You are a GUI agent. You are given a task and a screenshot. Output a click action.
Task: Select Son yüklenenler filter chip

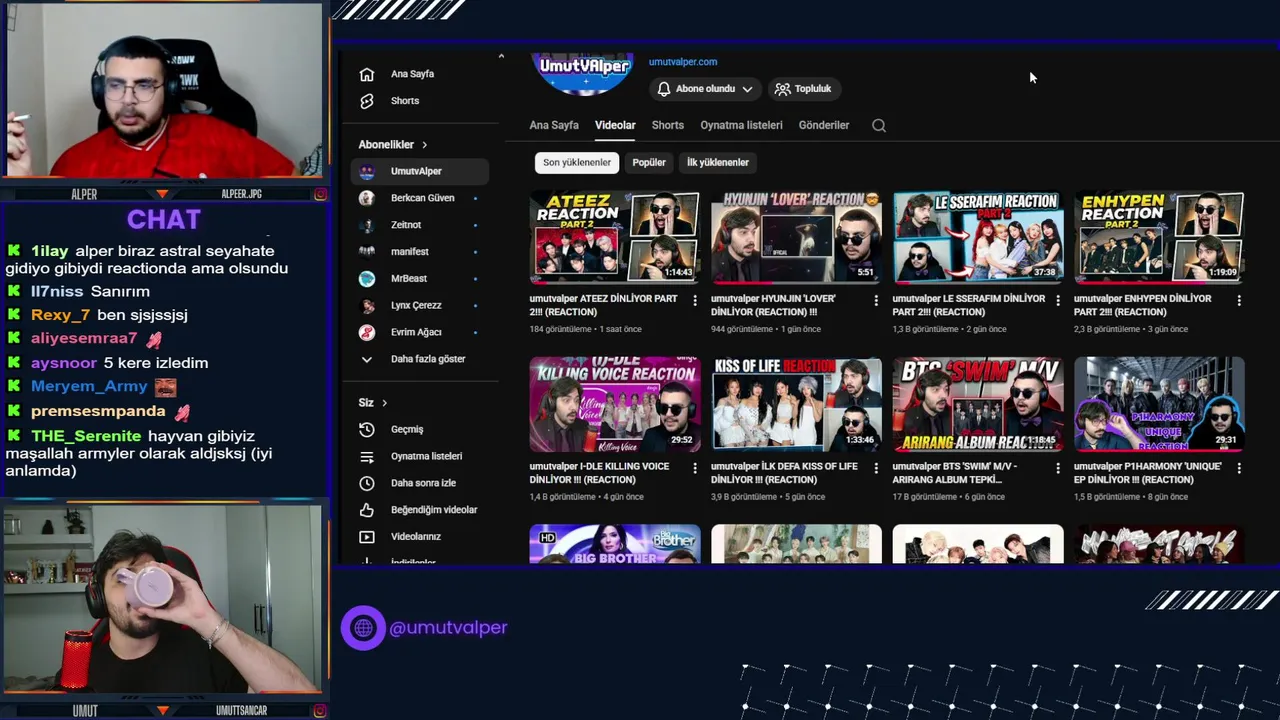[577, 162]
